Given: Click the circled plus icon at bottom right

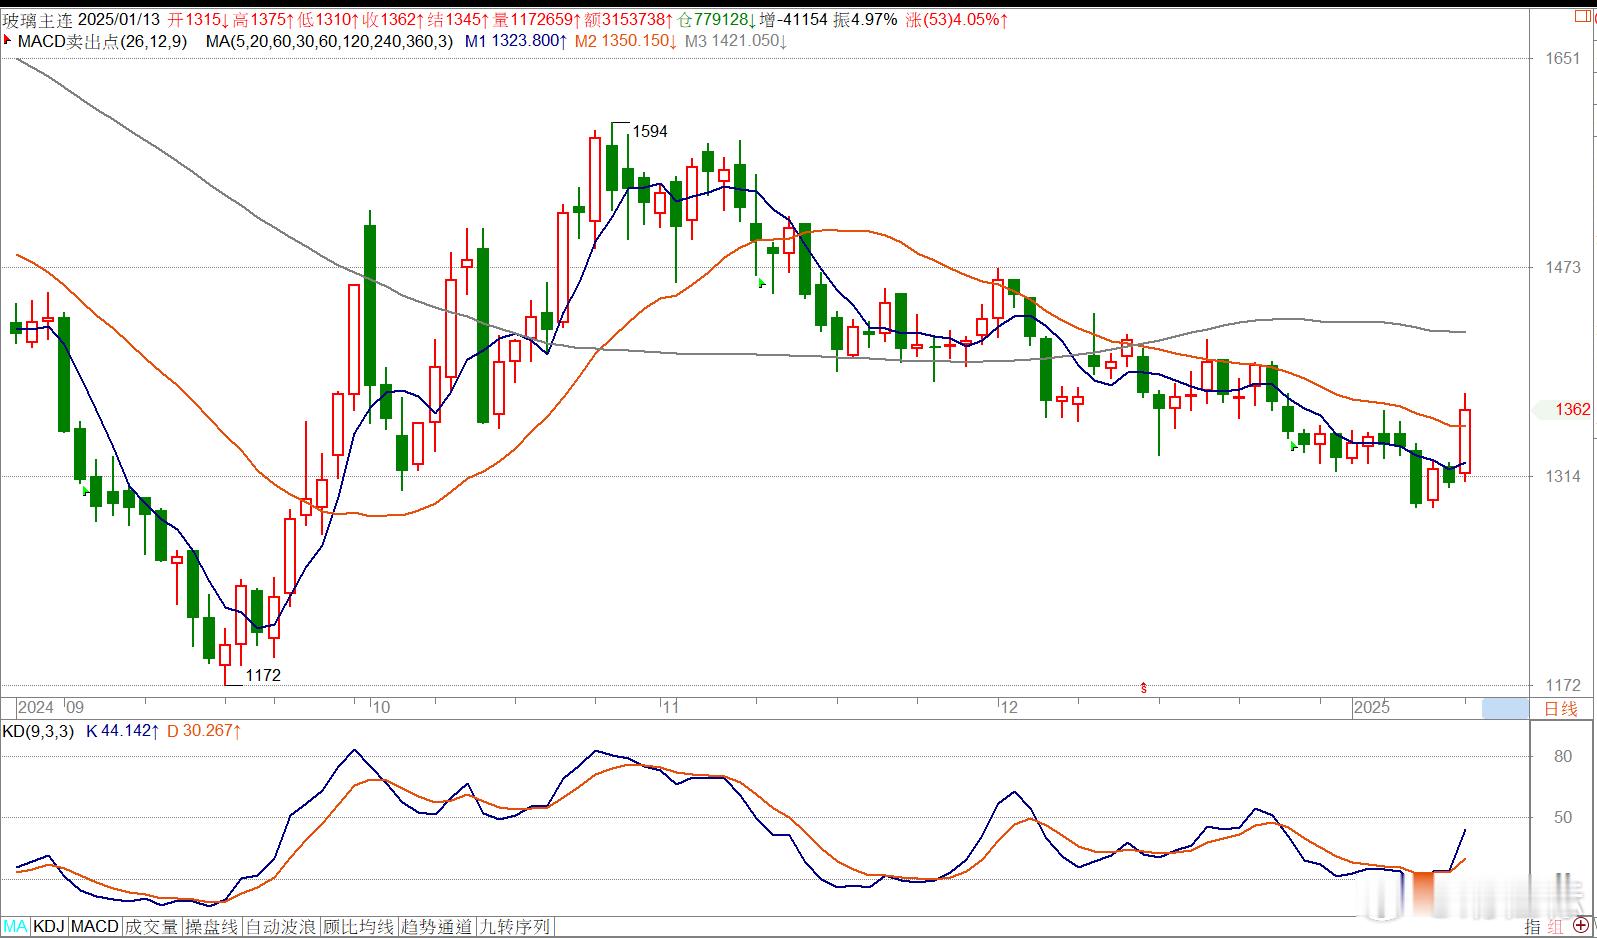Looking at the screenshot, I should pos(1581,927).
